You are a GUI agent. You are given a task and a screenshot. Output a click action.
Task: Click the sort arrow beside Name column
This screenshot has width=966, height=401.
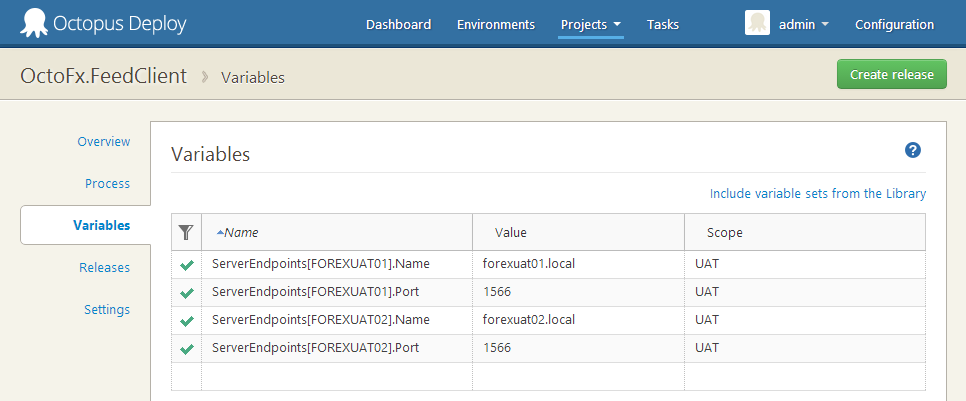pos(220,232)
